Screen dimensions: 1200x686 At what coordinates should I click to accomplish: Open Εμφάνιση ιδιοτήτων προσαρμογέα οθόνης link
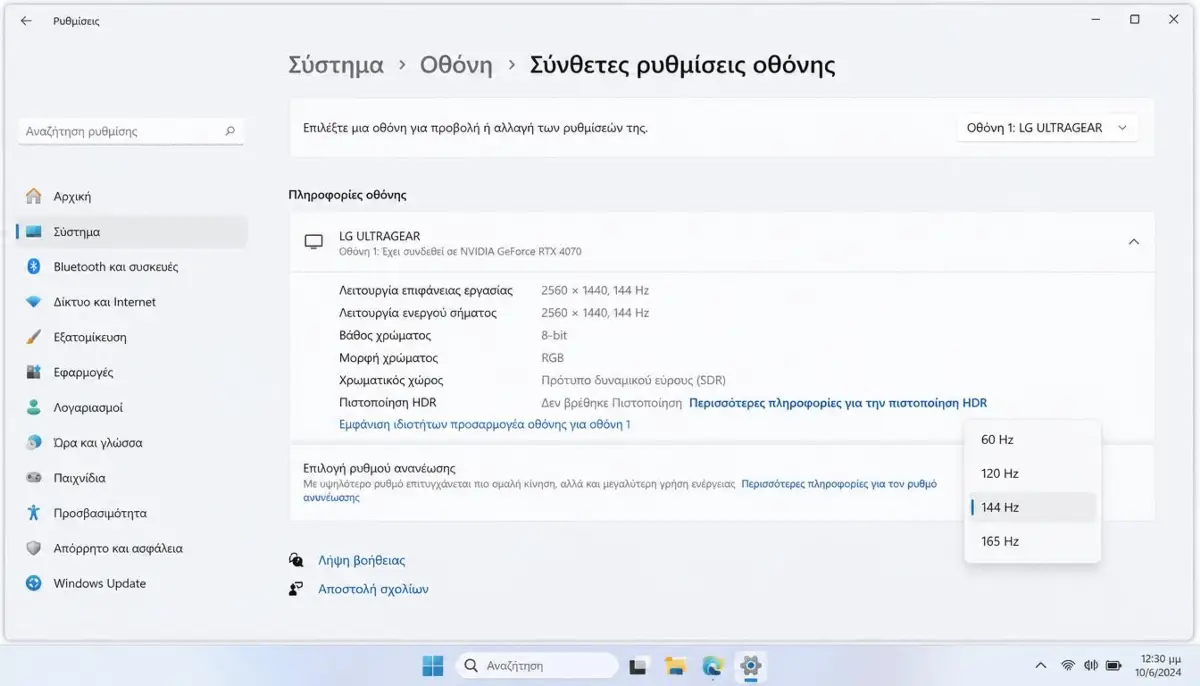485,425
